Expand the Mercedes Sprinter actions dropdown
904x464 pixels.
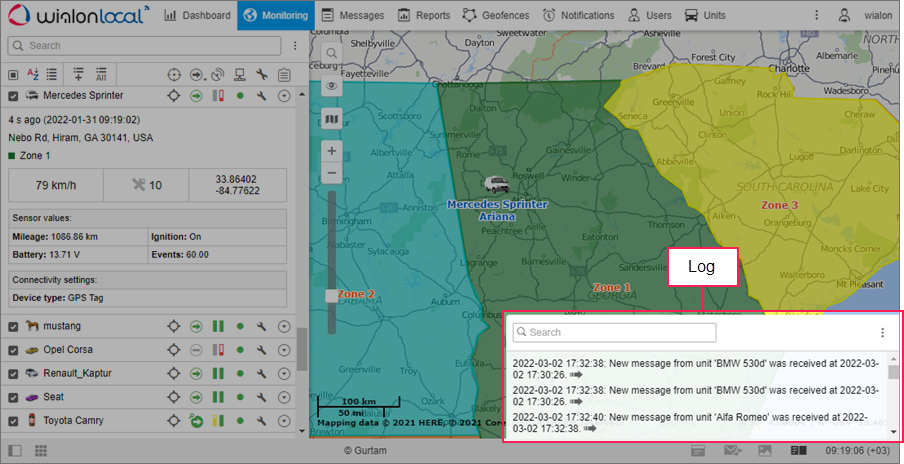click(284, 96)
